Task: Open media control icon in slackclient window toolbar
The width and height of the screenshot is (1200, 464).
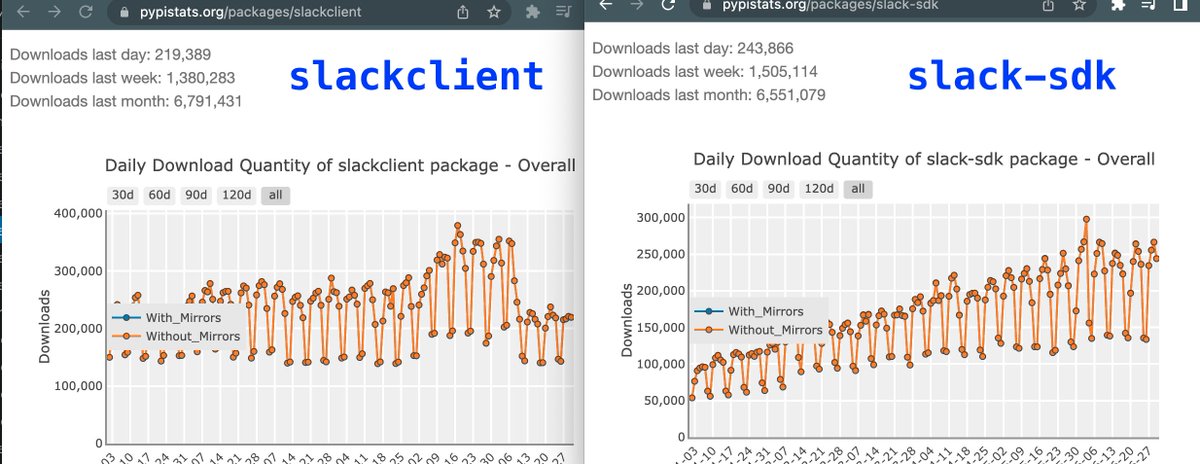Action: [566, 13]
